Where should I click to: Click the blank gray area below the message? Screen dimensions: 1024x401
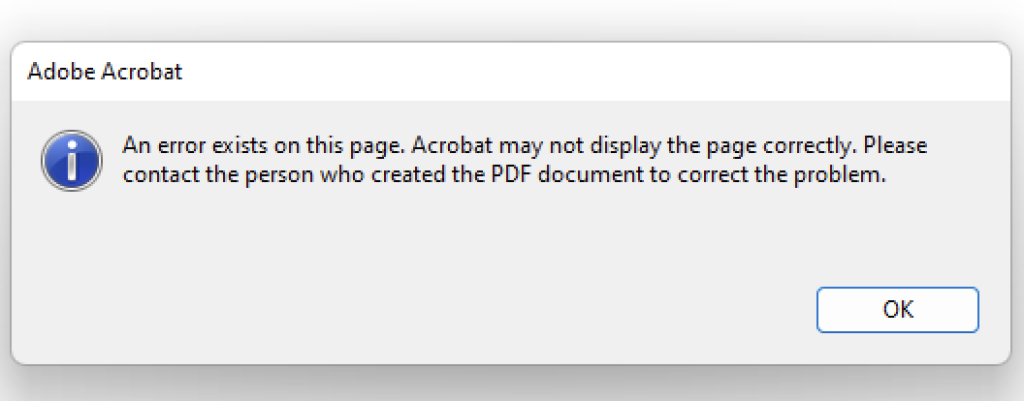coord(457,242)
